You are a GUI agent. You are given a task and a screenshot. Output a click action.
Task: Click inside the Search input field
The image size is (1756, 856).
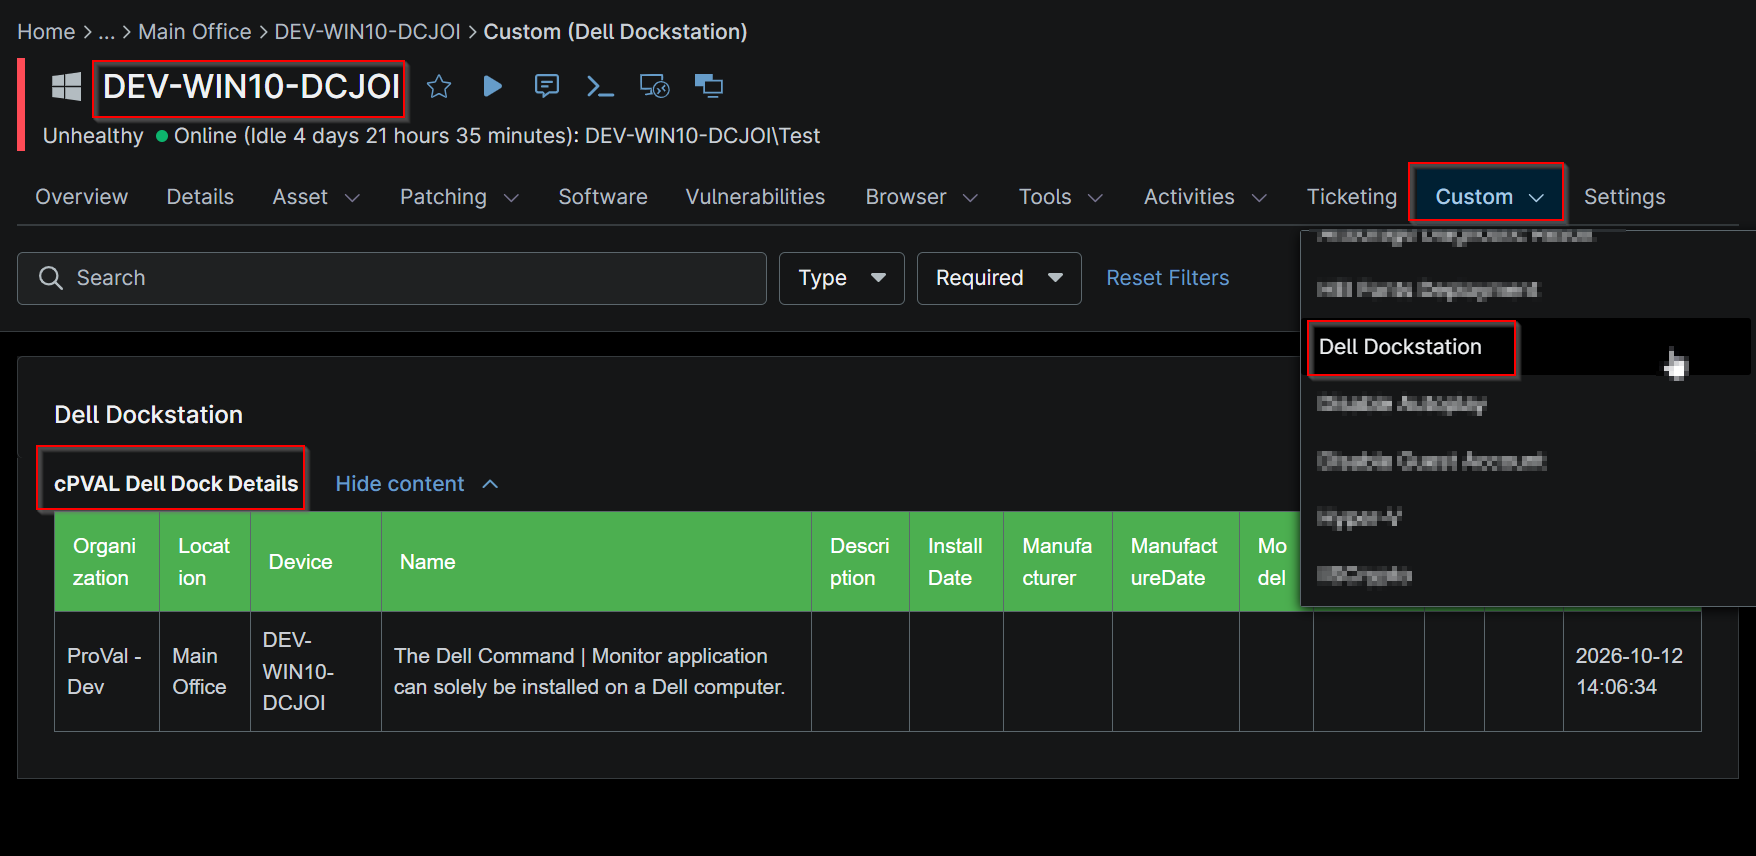coord(392,278)
